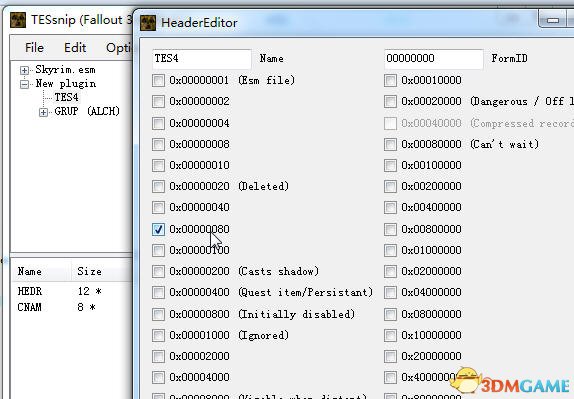
Task: Select Skyrim.esm in the plugin tree
Action: [x=66, y=70]
